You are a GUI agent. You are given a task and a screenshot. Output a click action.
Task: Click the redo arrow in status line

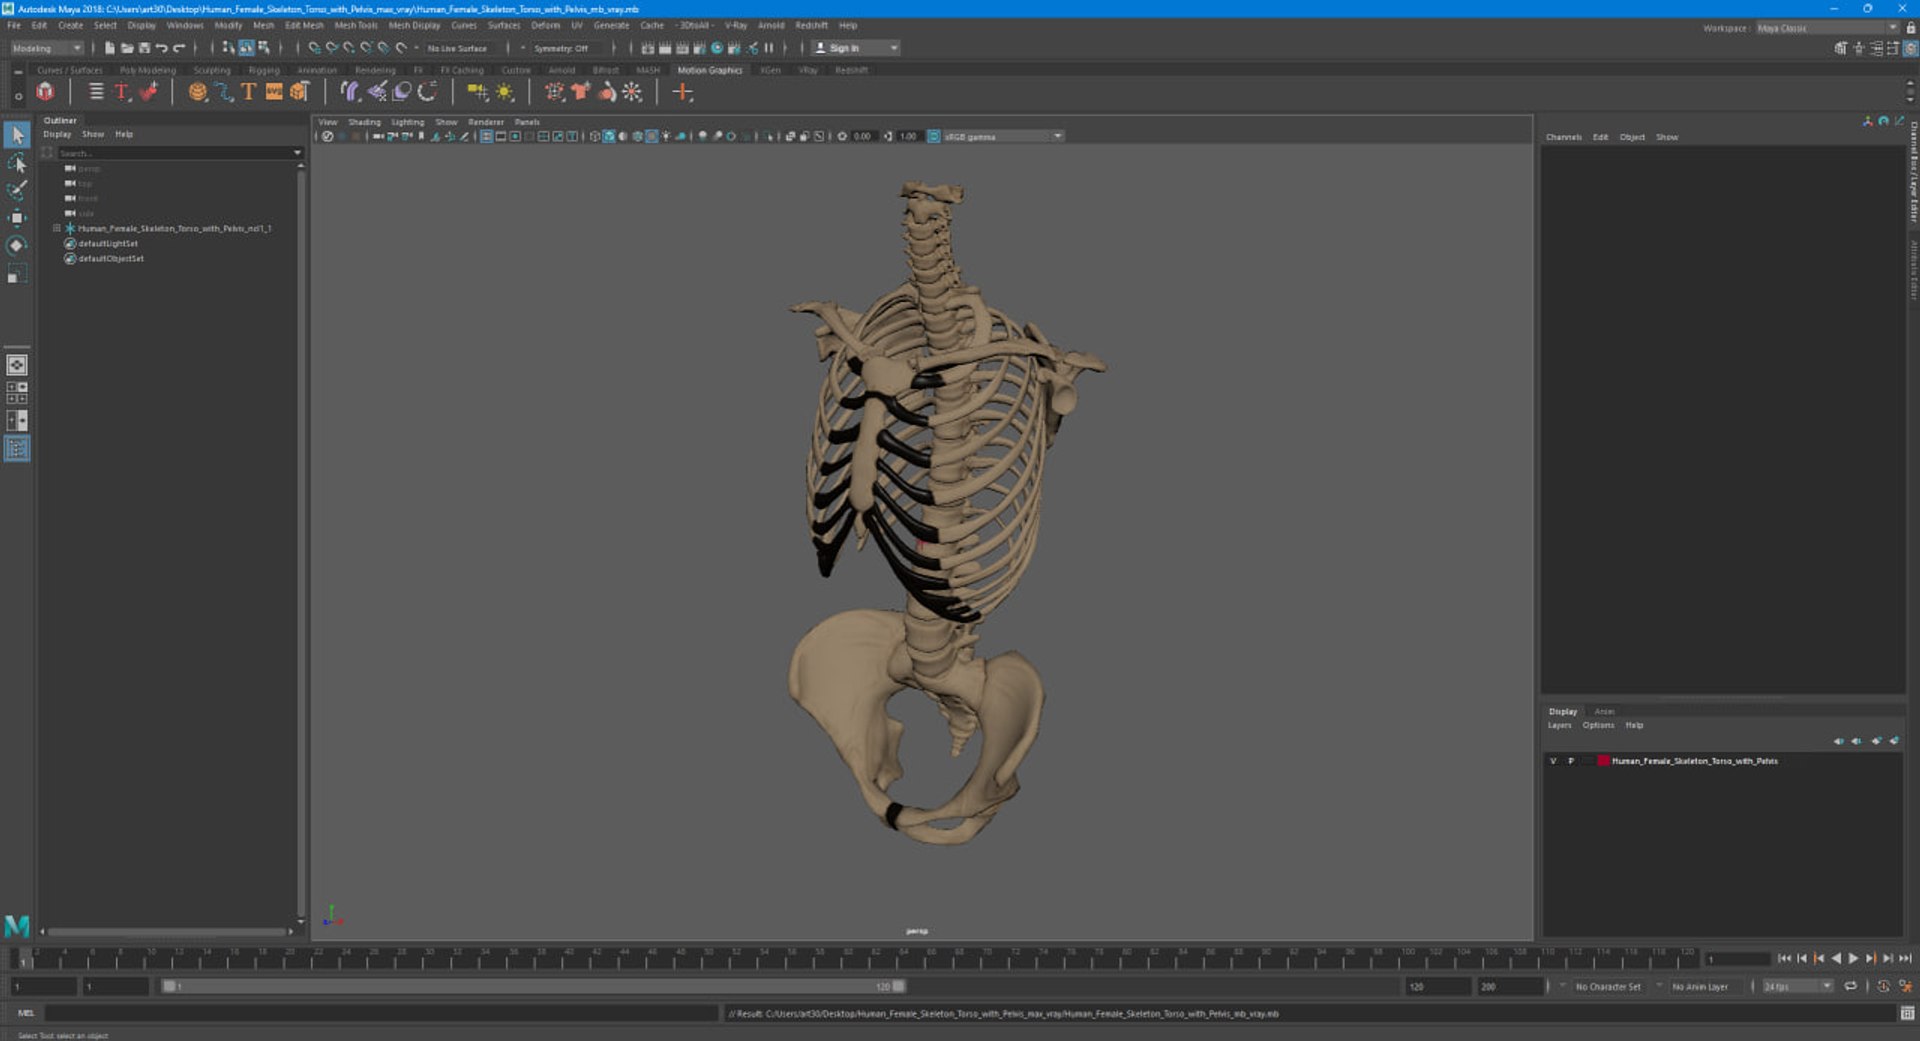(179, 48)
